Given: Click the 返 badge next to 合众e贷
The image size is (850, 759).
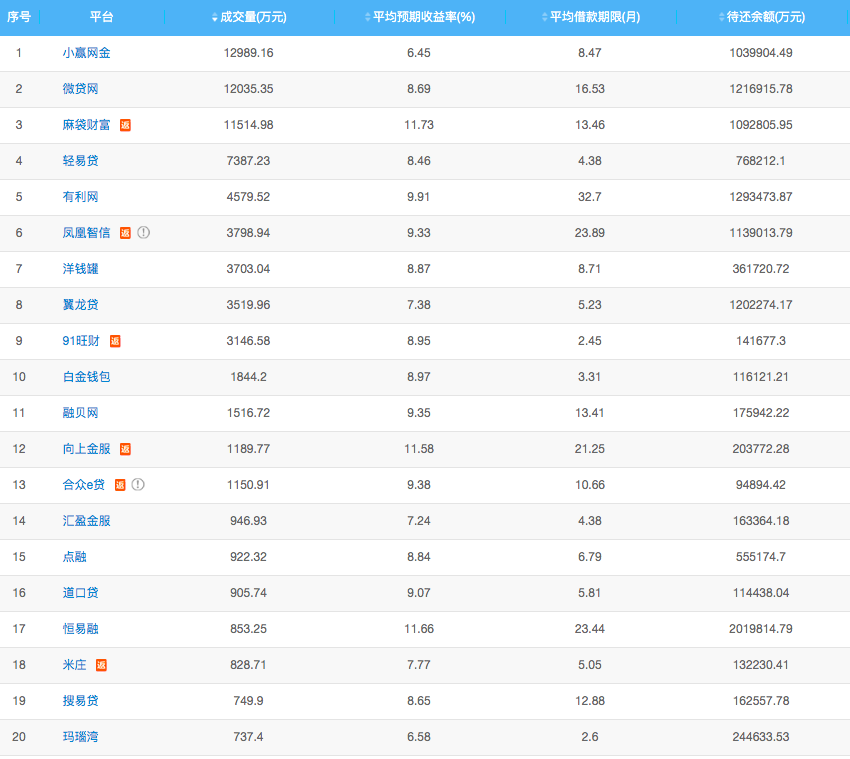Looking at the screenshot, I should [120, 485].
